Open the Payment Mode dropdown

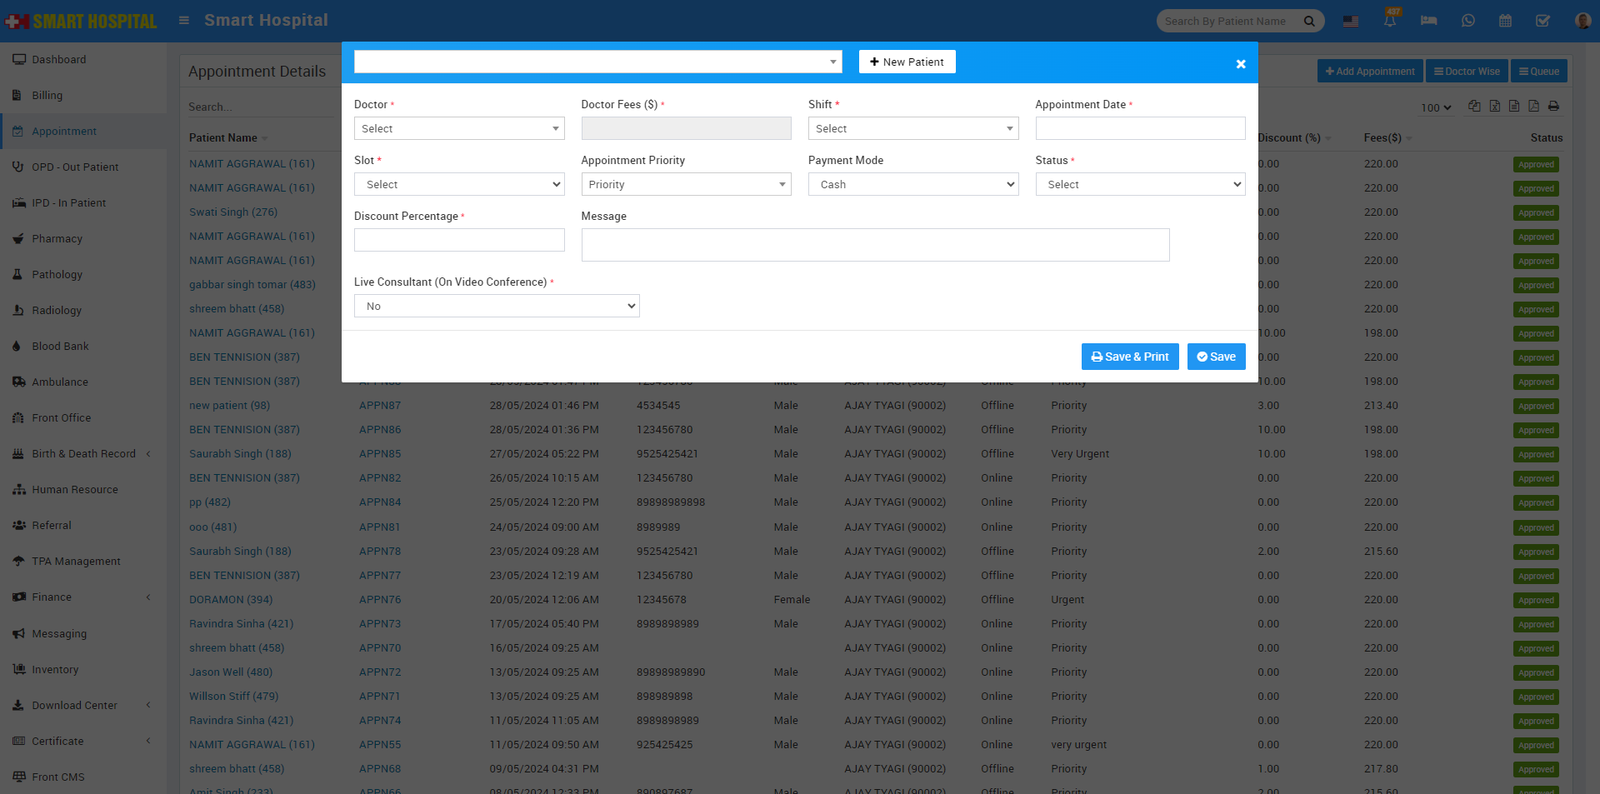[x=912, y=185]
